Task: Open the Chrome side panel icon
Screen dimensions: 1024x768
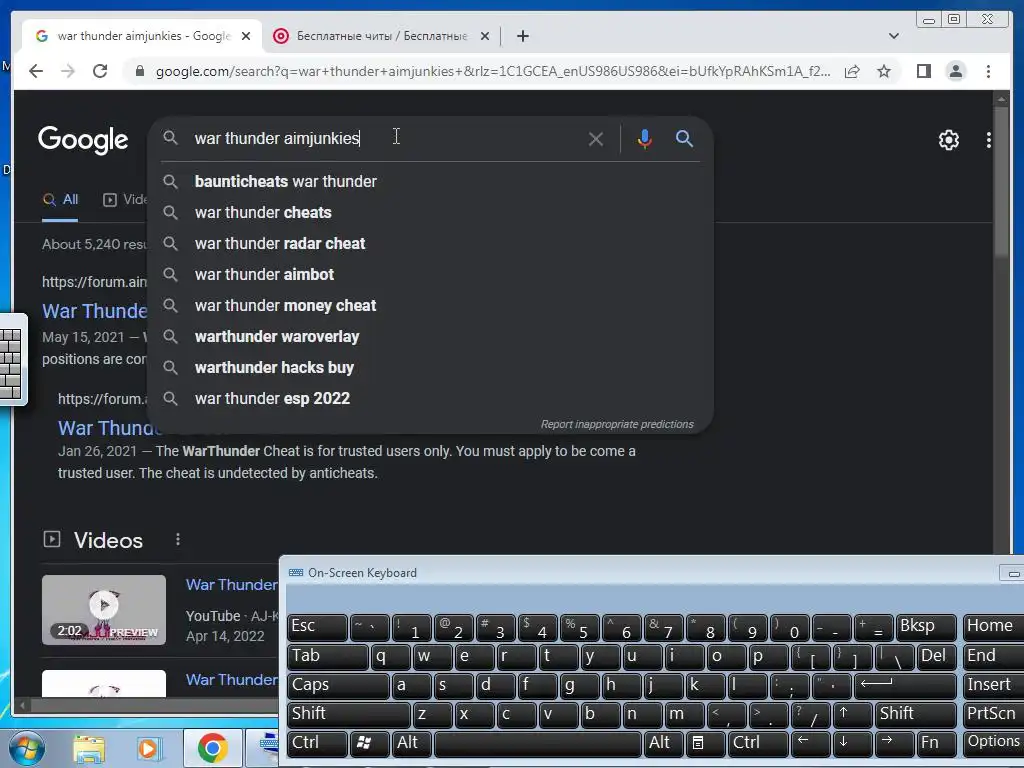Action: click(x=923, y=71)
